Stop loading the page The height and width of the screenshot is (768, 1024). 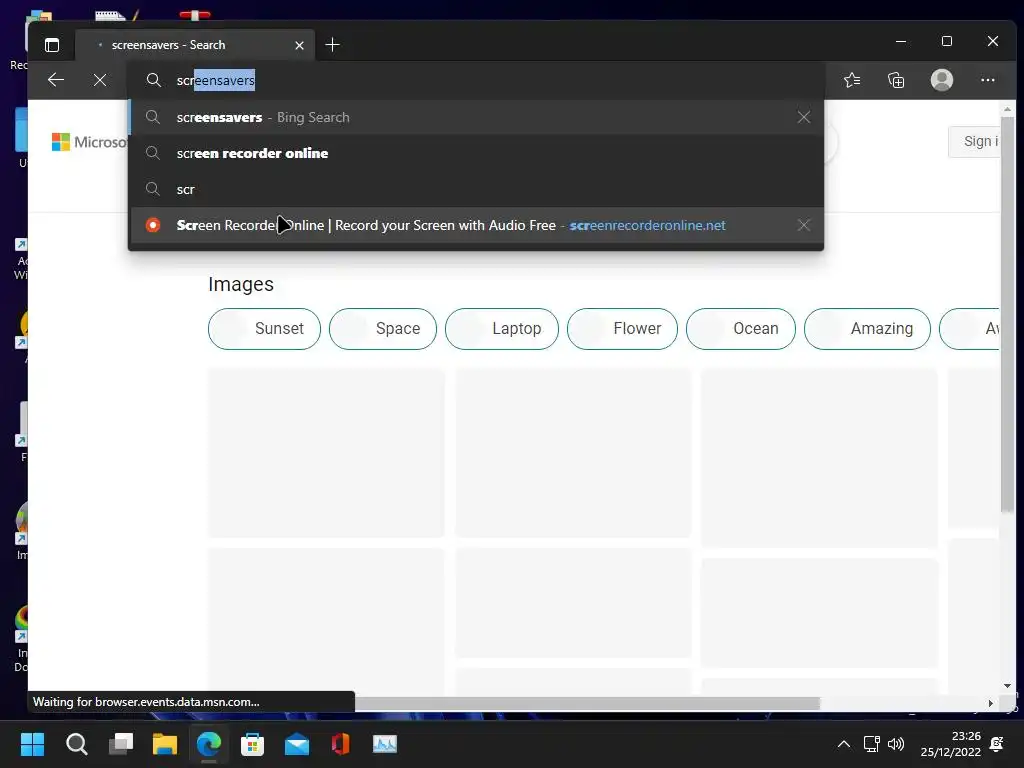100,80
